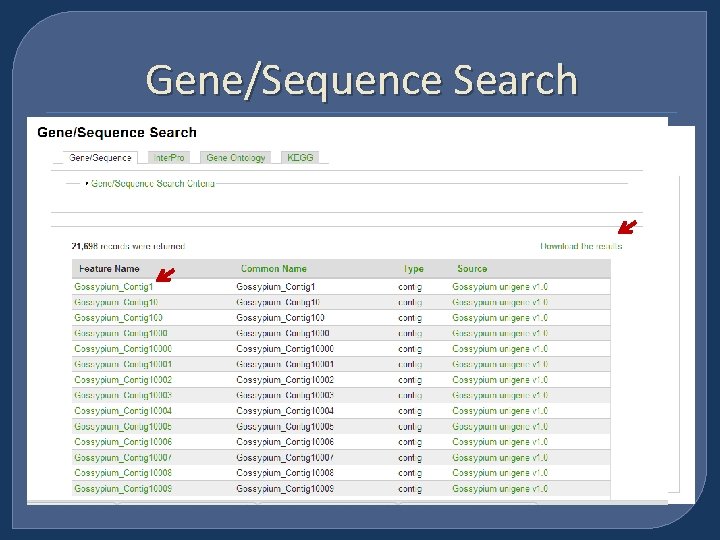
Task: Open Gossypium_Contig10006 feature link
Action: [123, 442]
